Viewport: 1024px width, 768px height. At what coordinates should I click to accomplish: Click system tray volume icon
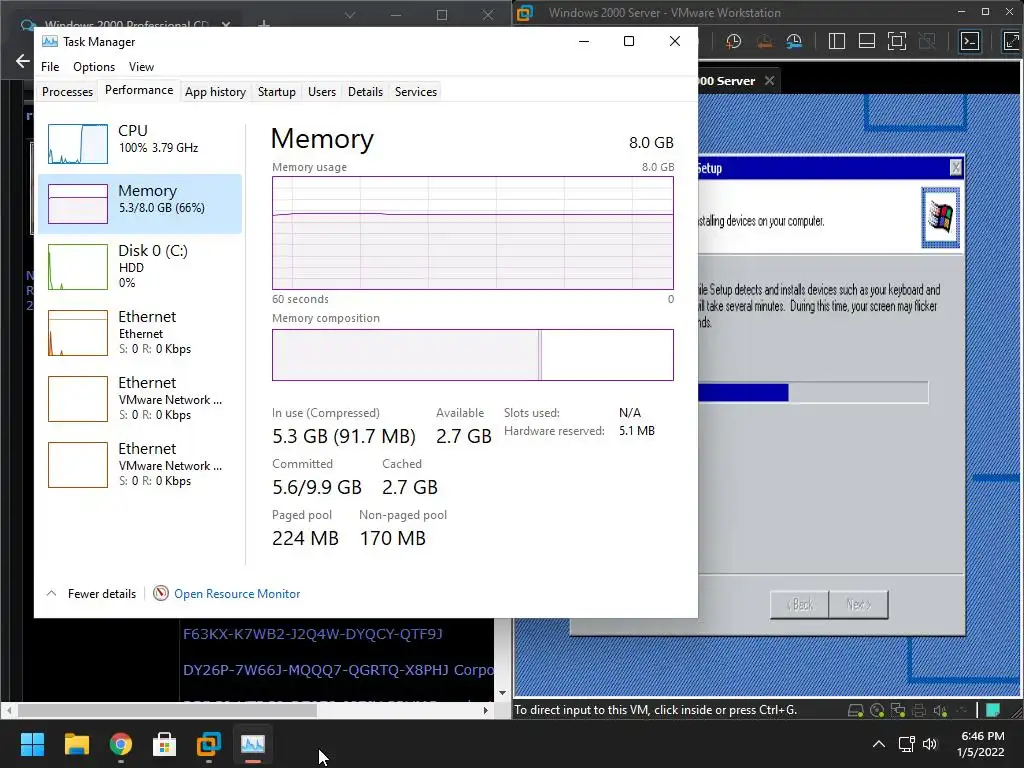[930, 744]
